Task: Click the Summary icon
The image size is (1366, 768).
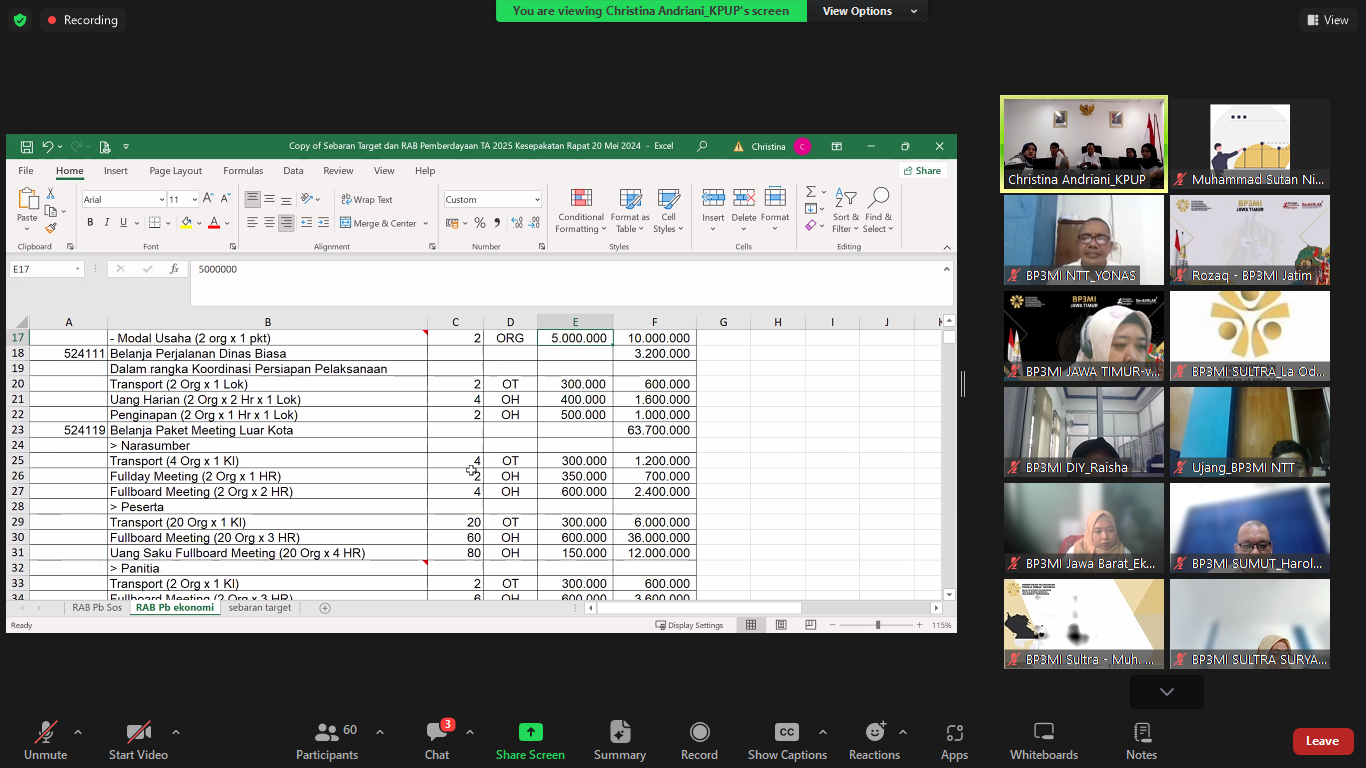Action: pyautogui.click(x=619, y=740)
